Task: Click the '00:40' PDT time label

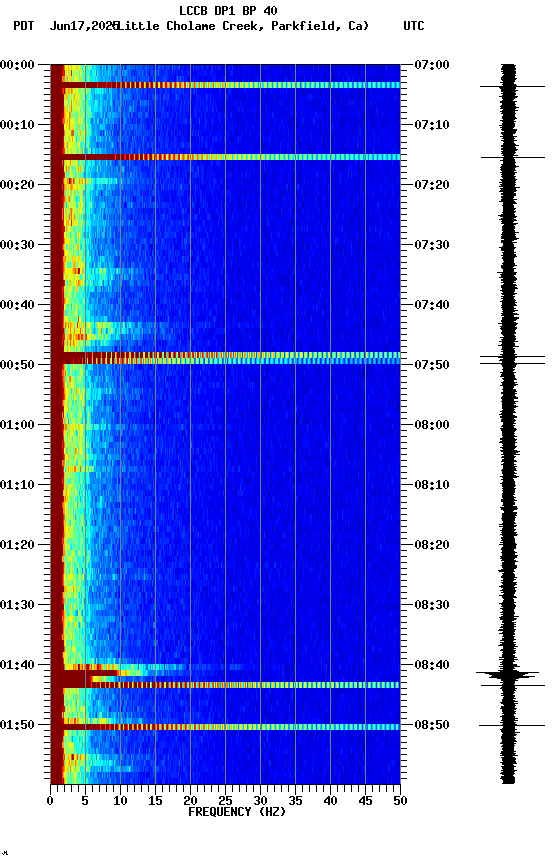Action: (17, 305)
